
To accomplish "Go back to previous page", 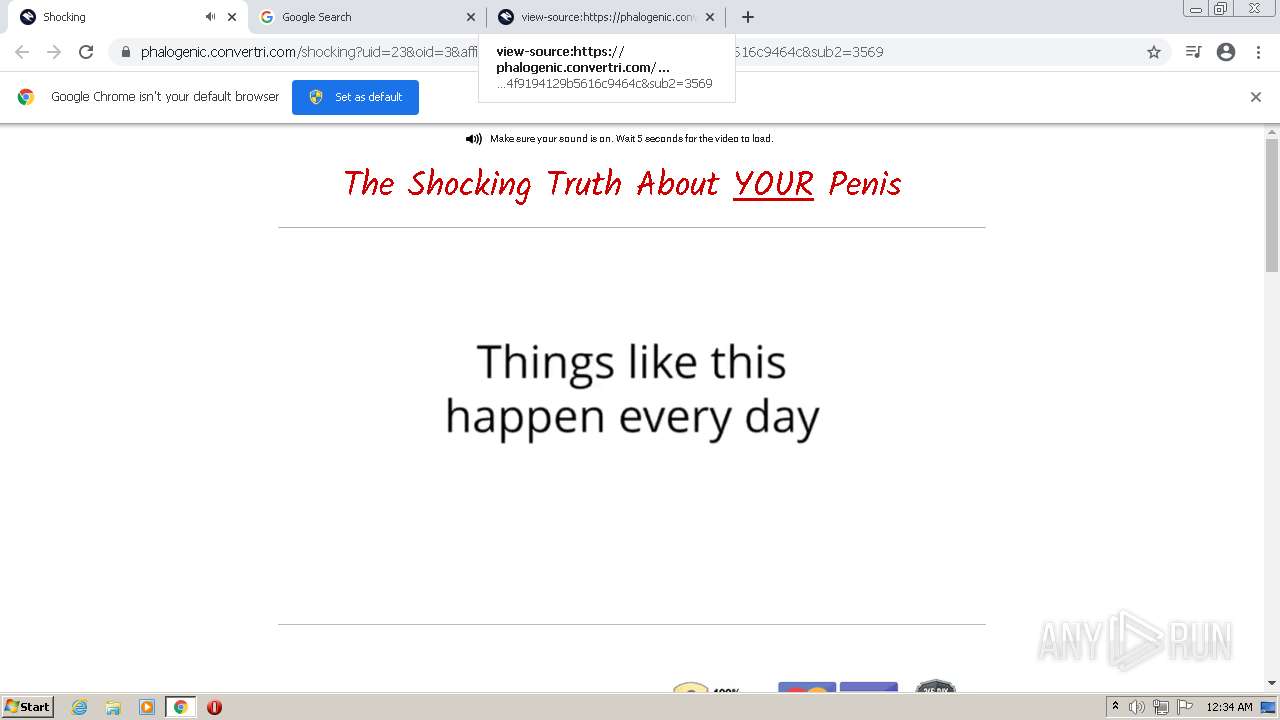I will (22, 52).
